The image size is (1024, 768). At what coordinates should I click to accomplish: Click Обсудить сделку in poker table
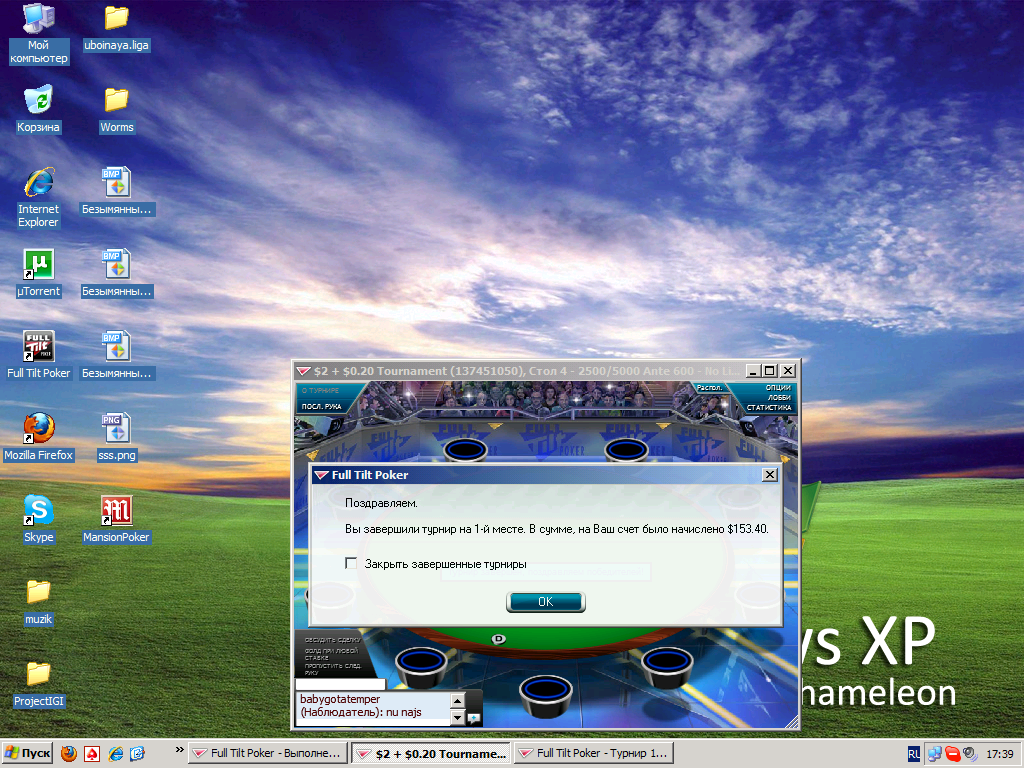click(x=332, y=640)
